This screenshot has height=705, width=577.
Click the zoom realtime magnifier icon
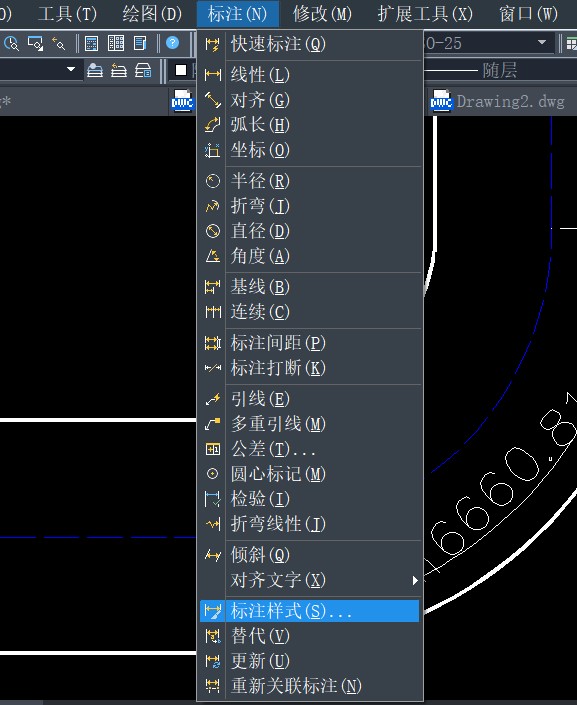11,44
